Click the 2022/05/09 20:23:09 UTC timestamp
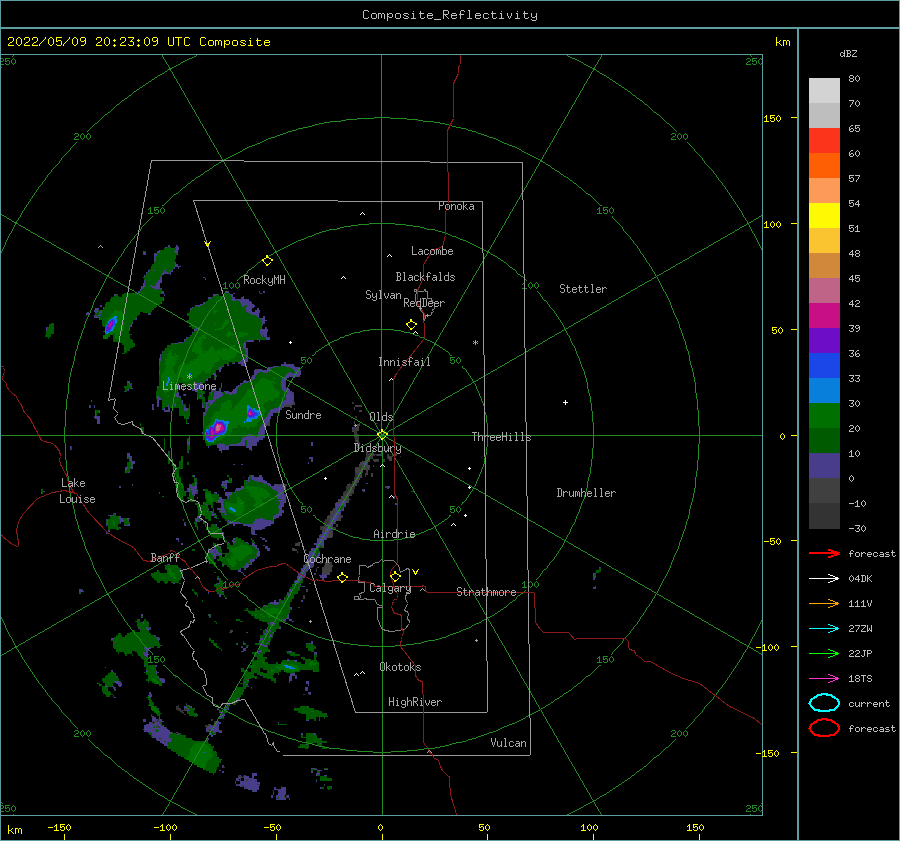The height and width of the screenshot is (841, 900). (x=99, y=42)
